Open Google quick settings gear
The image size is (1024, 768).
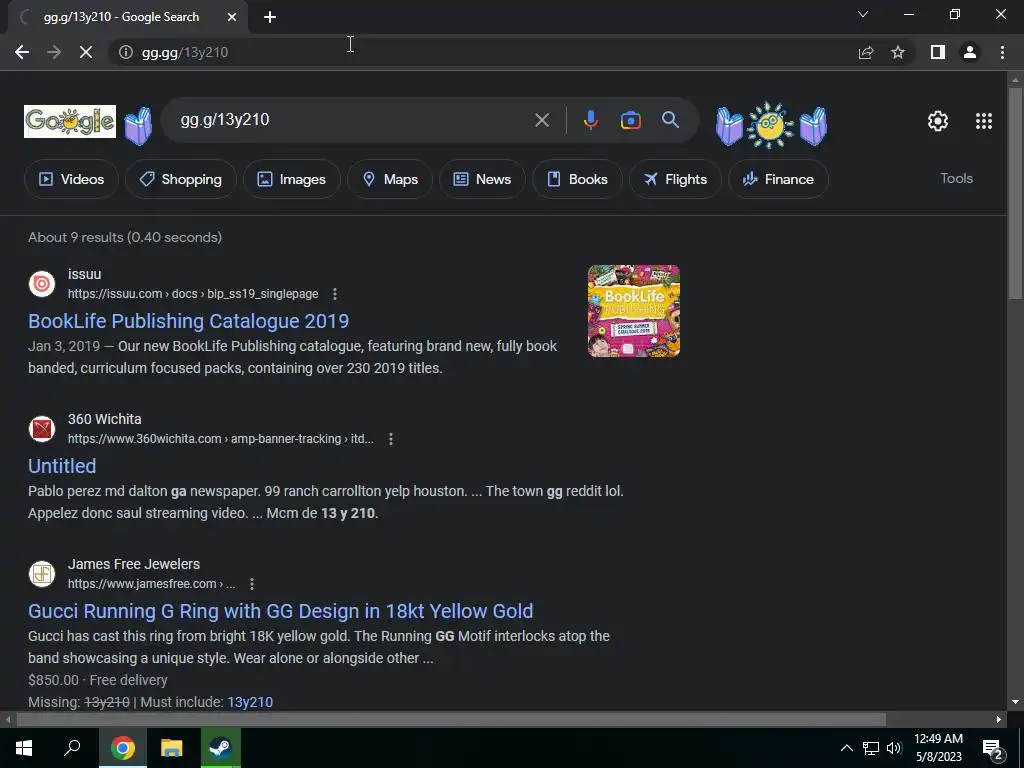pos(938,121)
